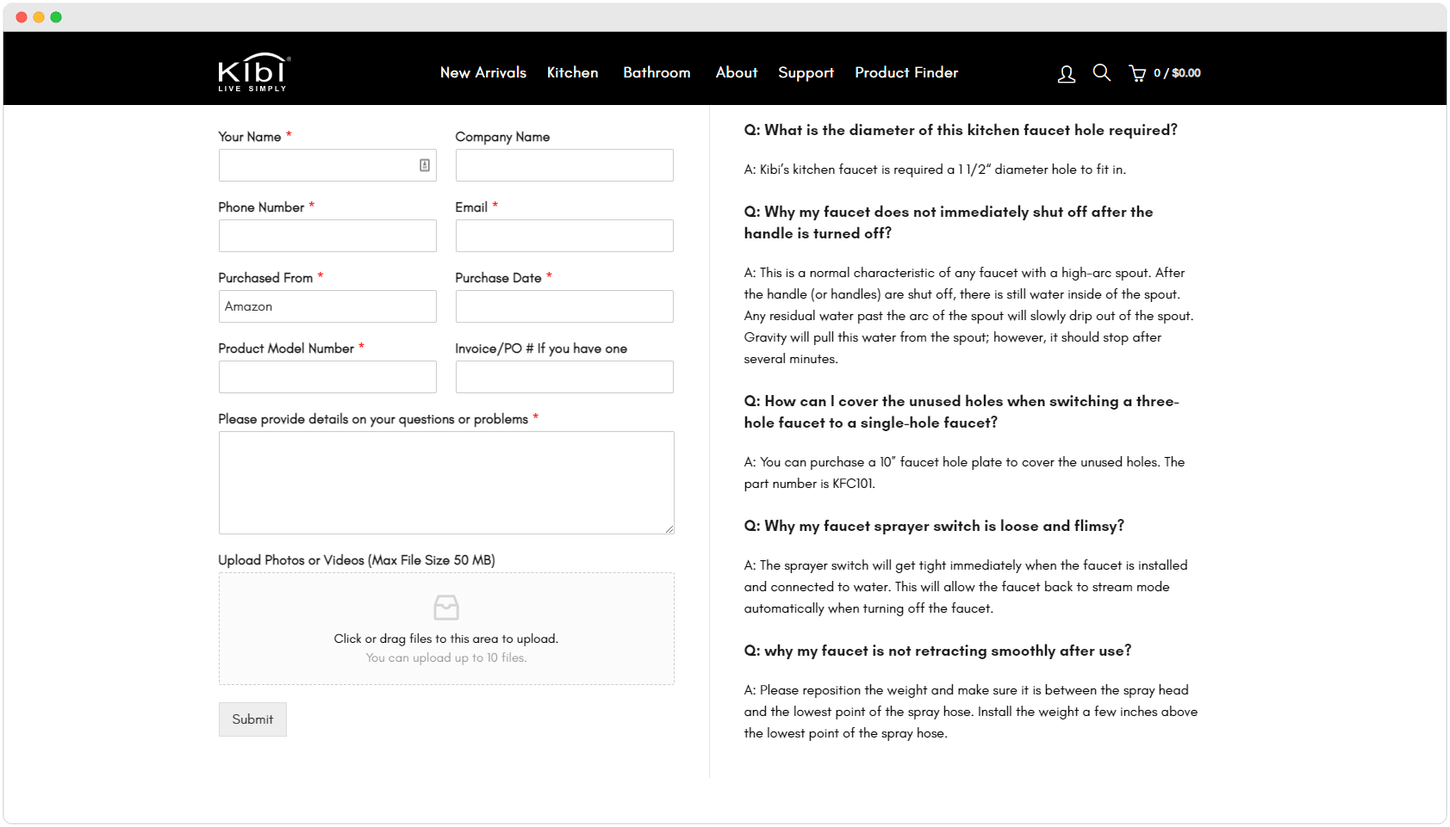This screenshot has height=827, width=1450.
Task: Click the Kibi Live Simply logo
Action: pyautogui.click(x=254, y=73)
